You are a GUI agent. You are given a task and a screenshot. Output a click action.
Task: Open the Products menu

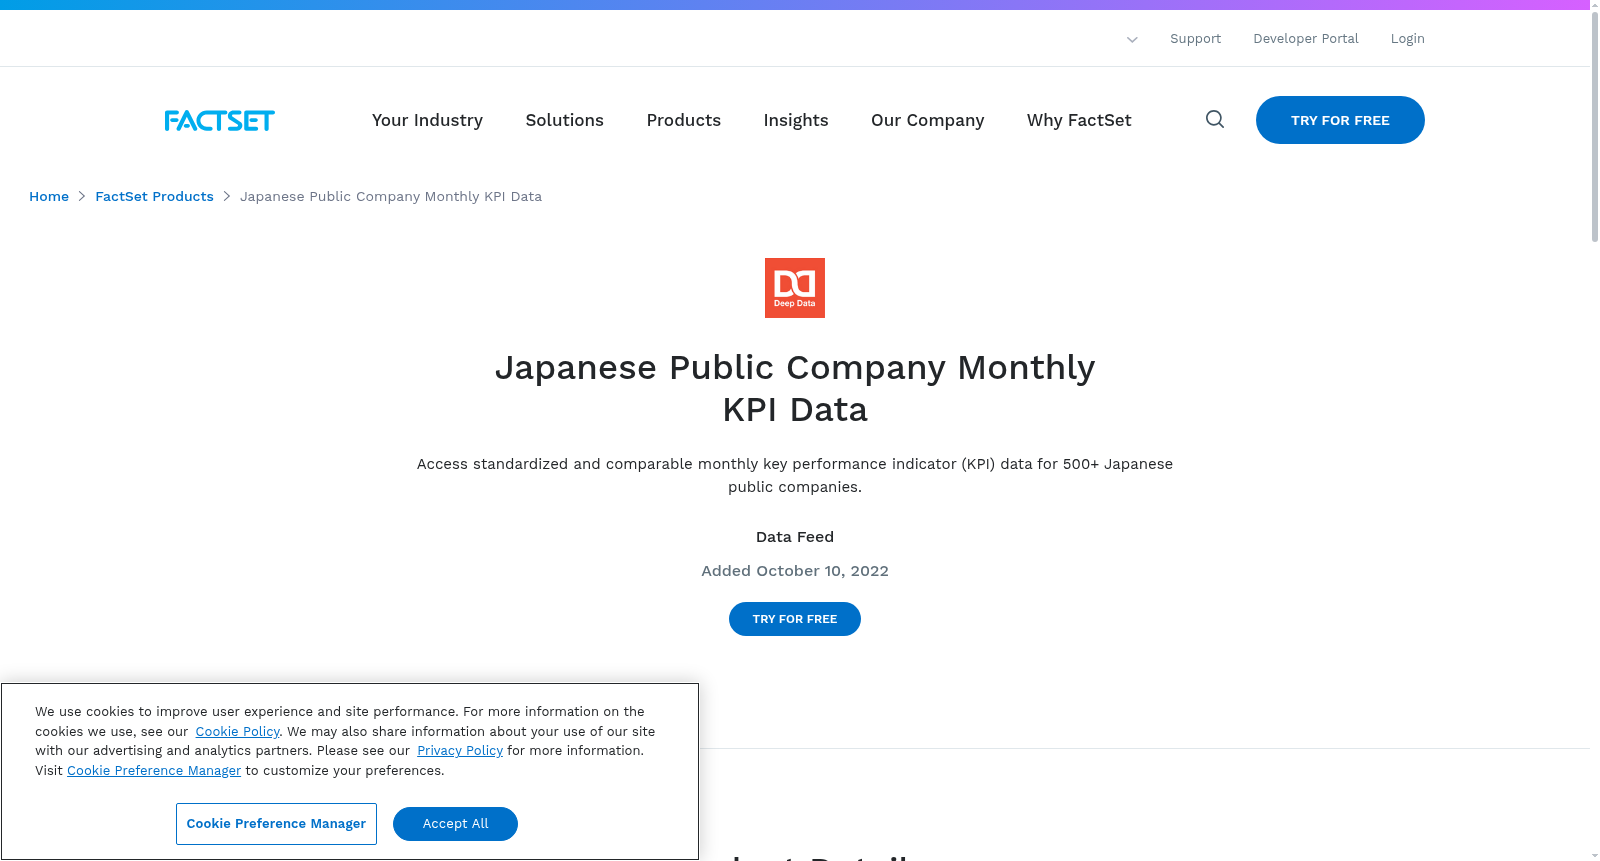pyautogui.click(x=683, y=120)
